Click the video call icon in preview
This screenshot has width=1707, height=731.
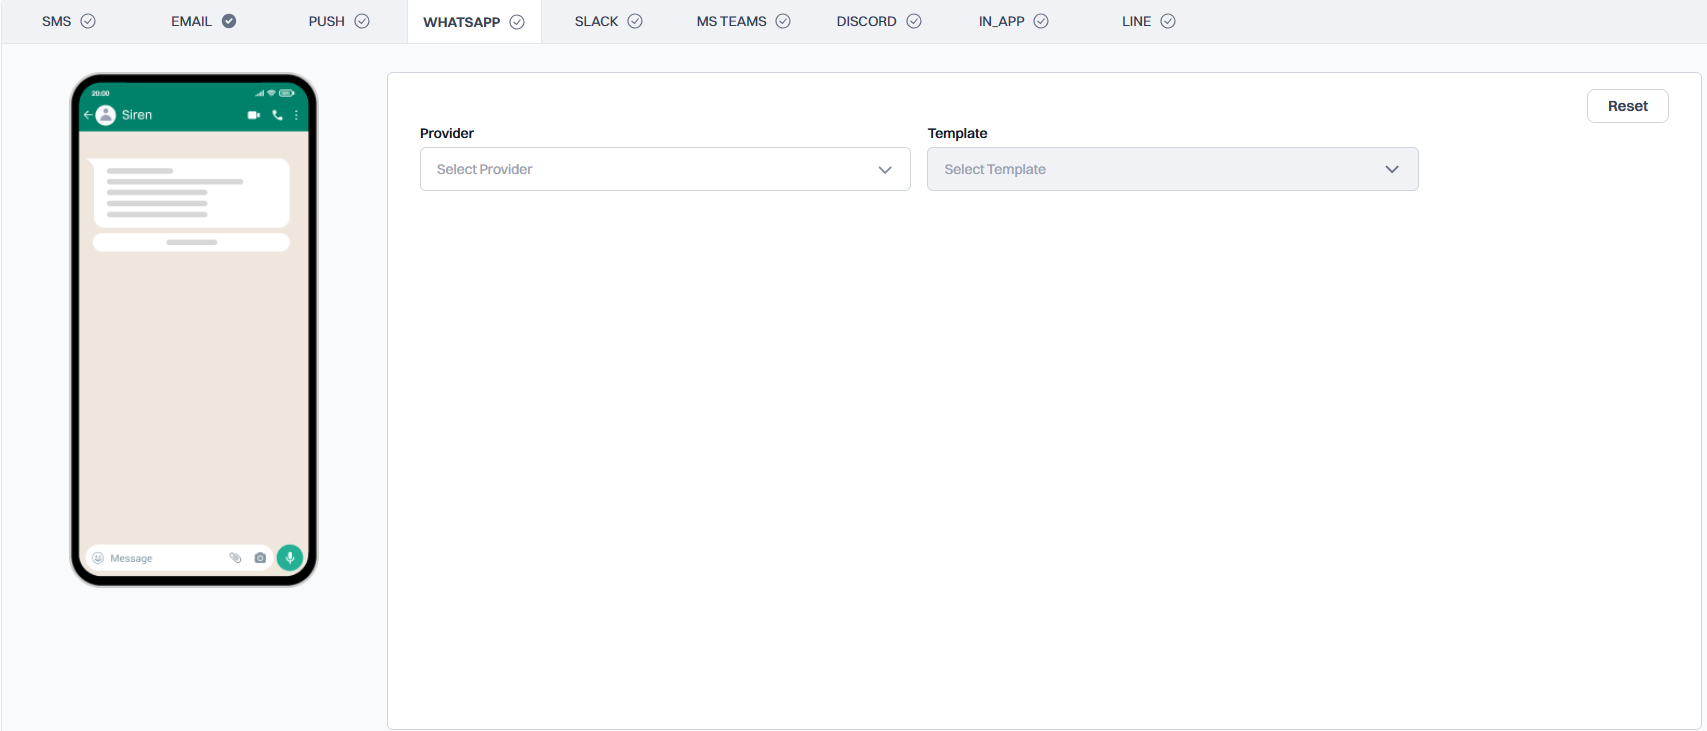[x=254, y=115]
